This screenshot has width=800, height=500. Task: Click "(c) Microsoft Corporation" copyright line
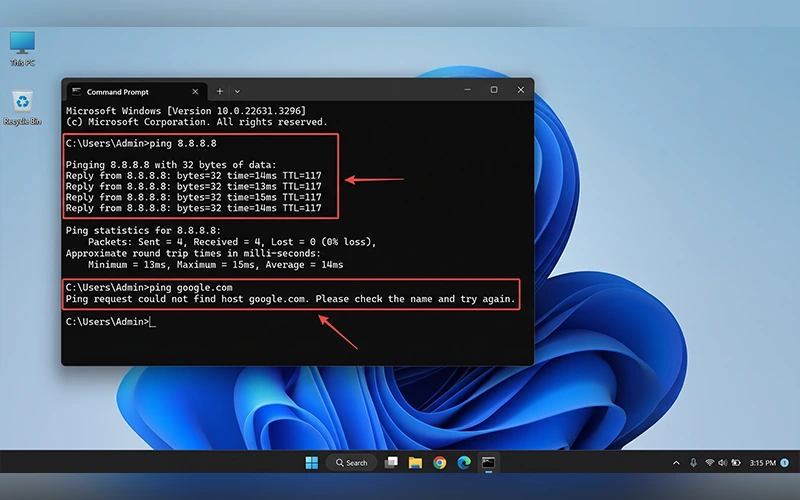[196, 122]
